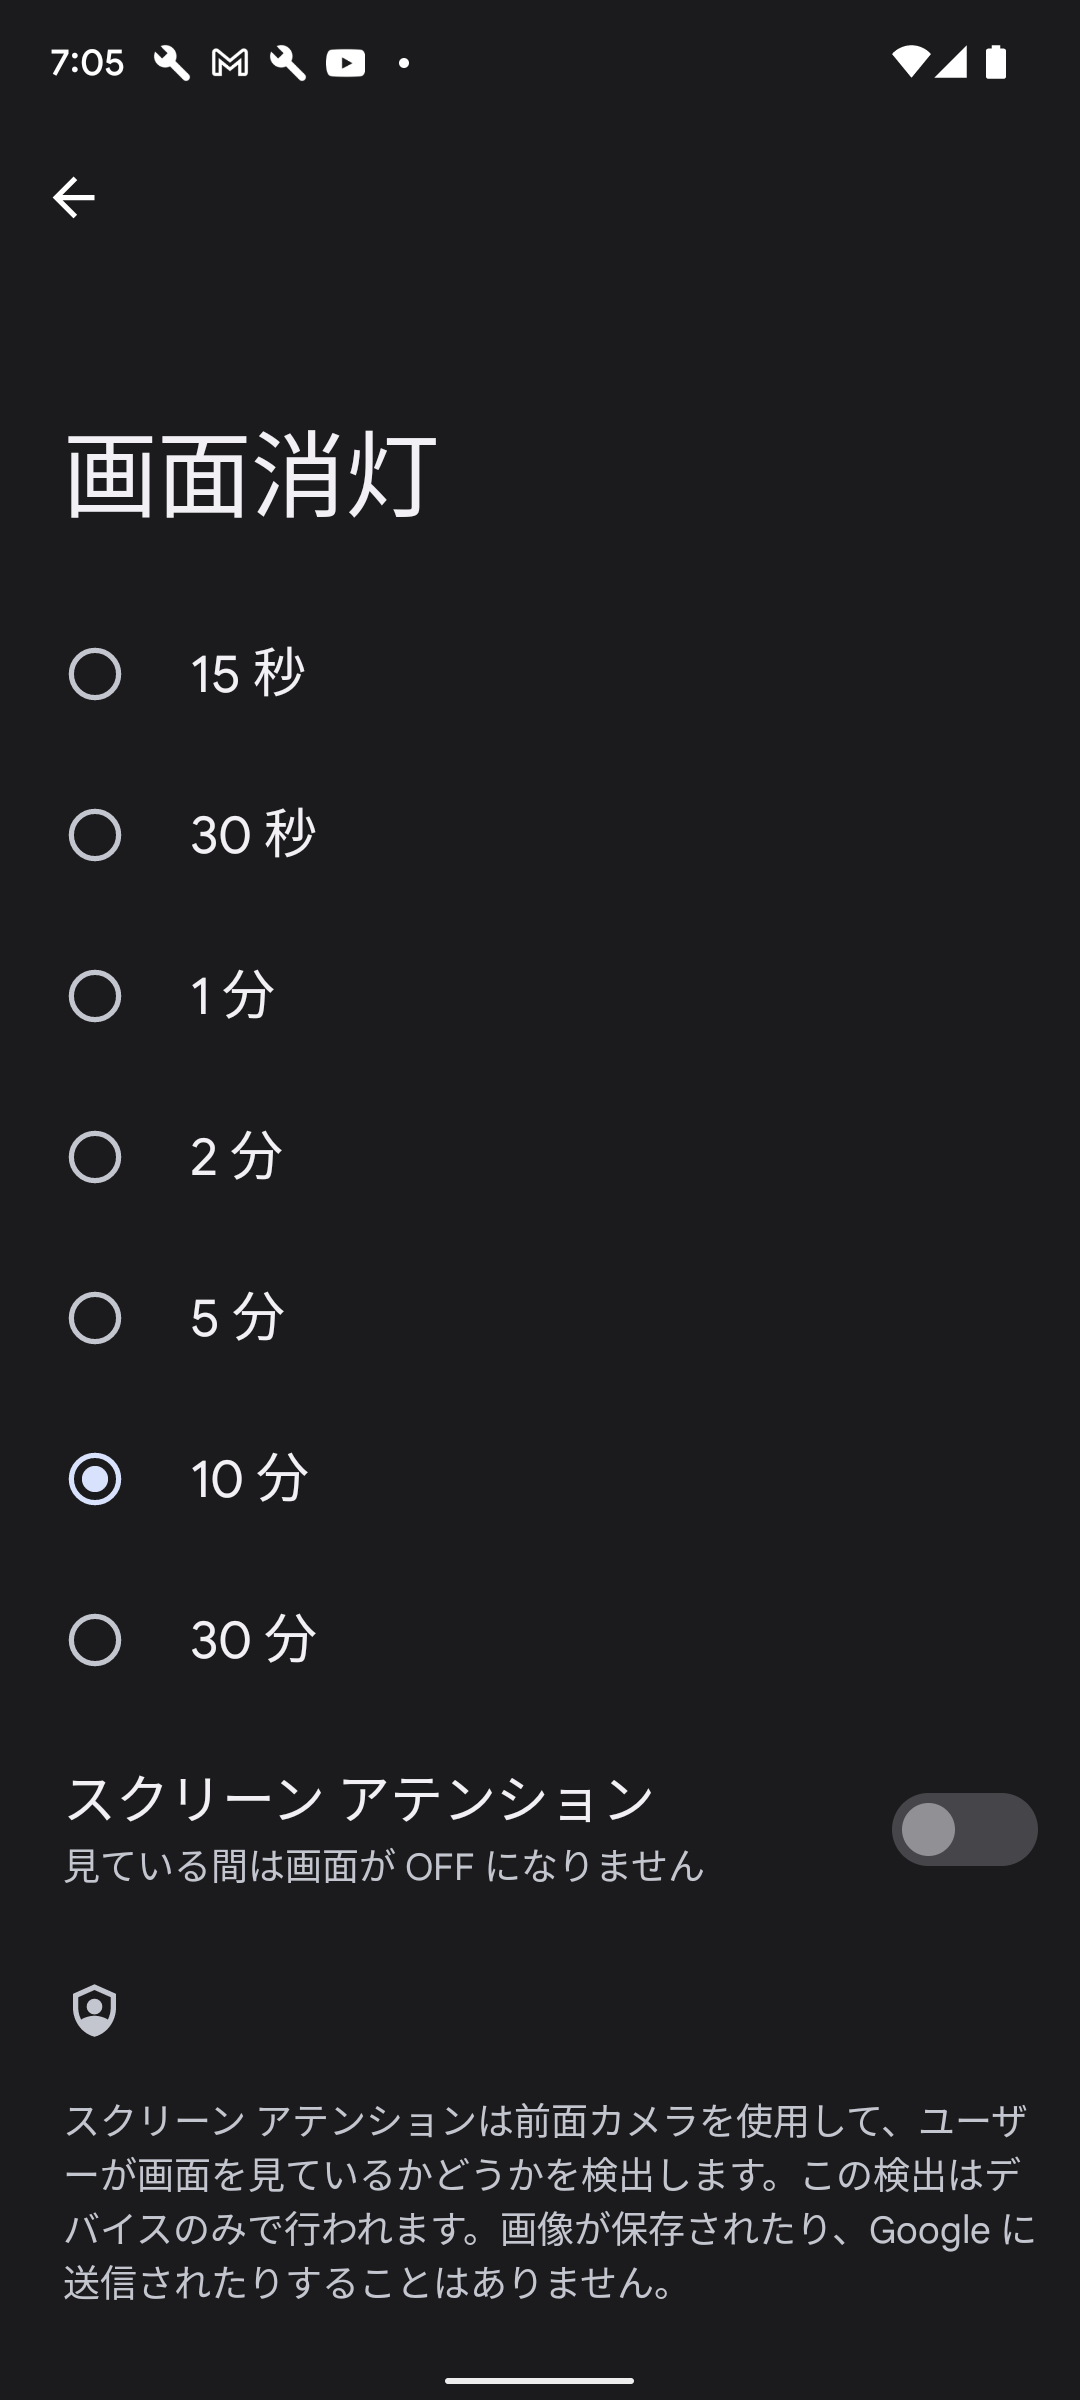The height and width of the screenshot is (2400, 1080).
Task: Set screen timeout to 30 分
Action: 95,1640
